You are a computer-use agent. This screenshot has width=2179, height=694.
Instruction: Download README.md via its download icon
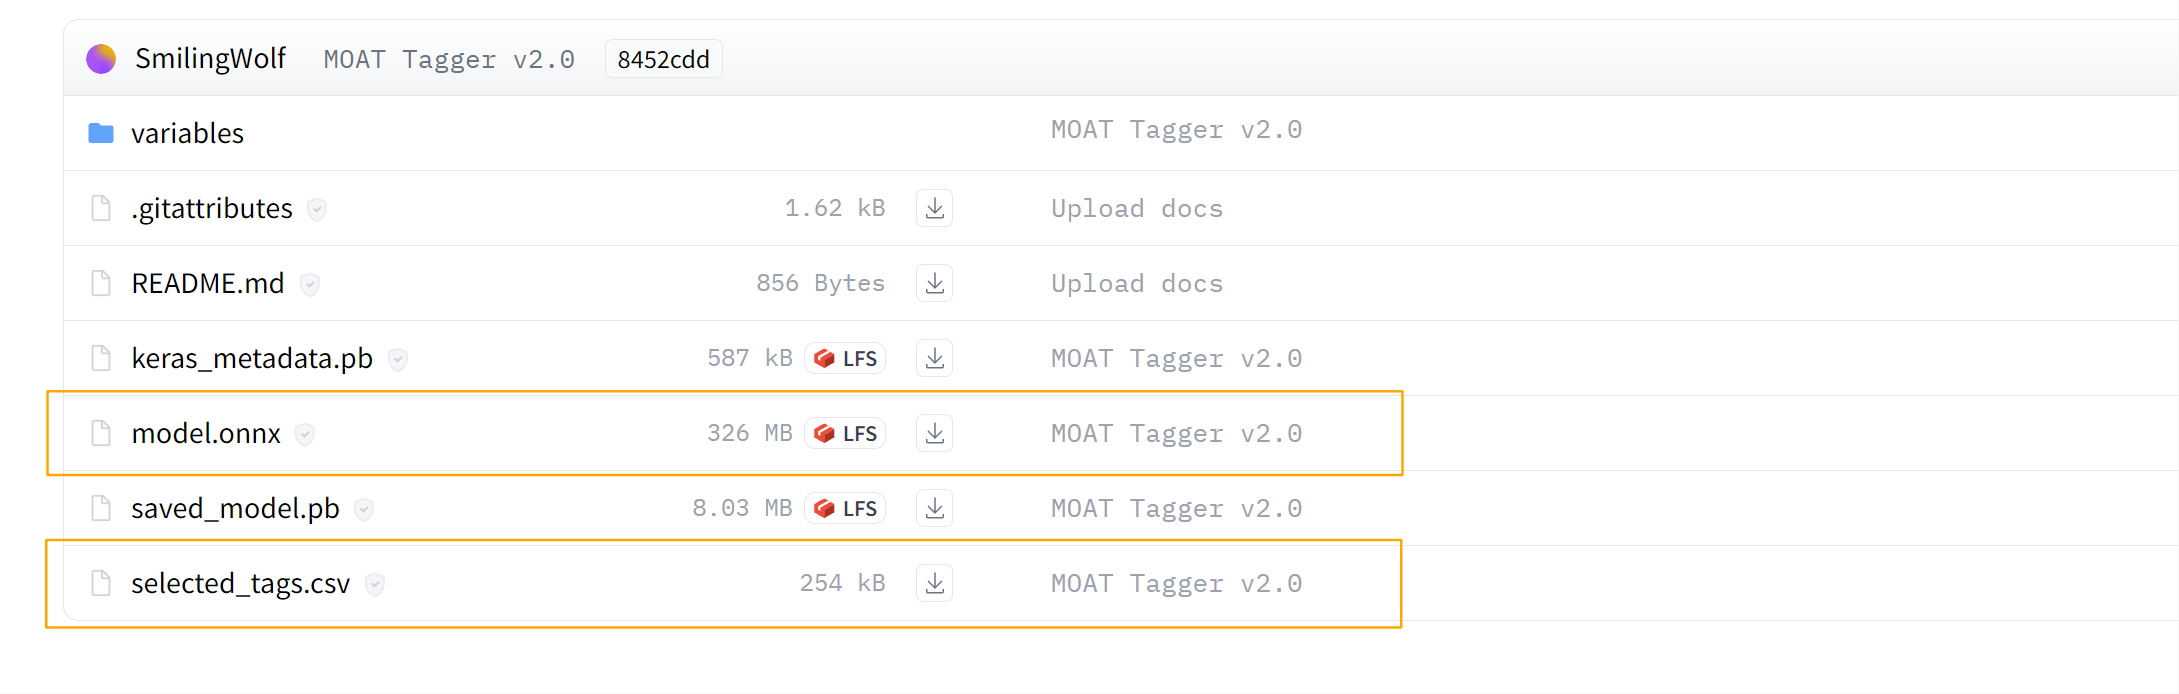(x=934, y=283)
